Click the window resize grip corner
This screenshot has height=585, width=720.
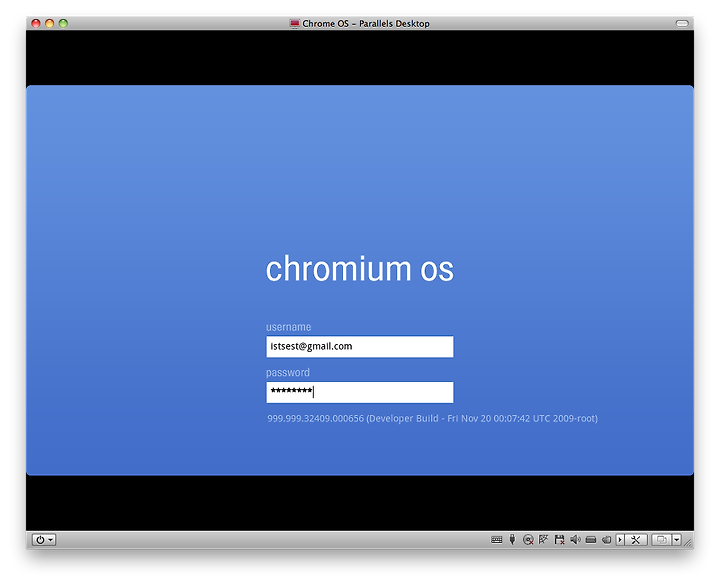(688, 542)
